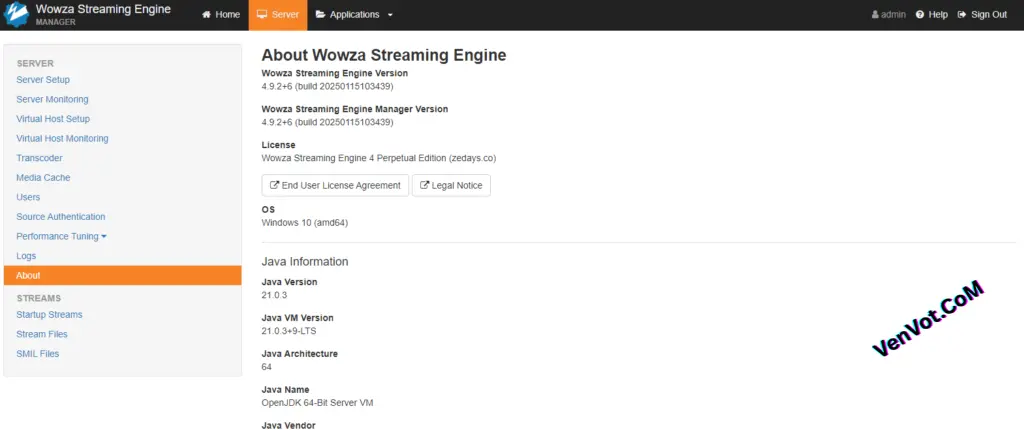Open the End User License Agreement
The image size is (1024, 430).
click(x=335, y=186)
